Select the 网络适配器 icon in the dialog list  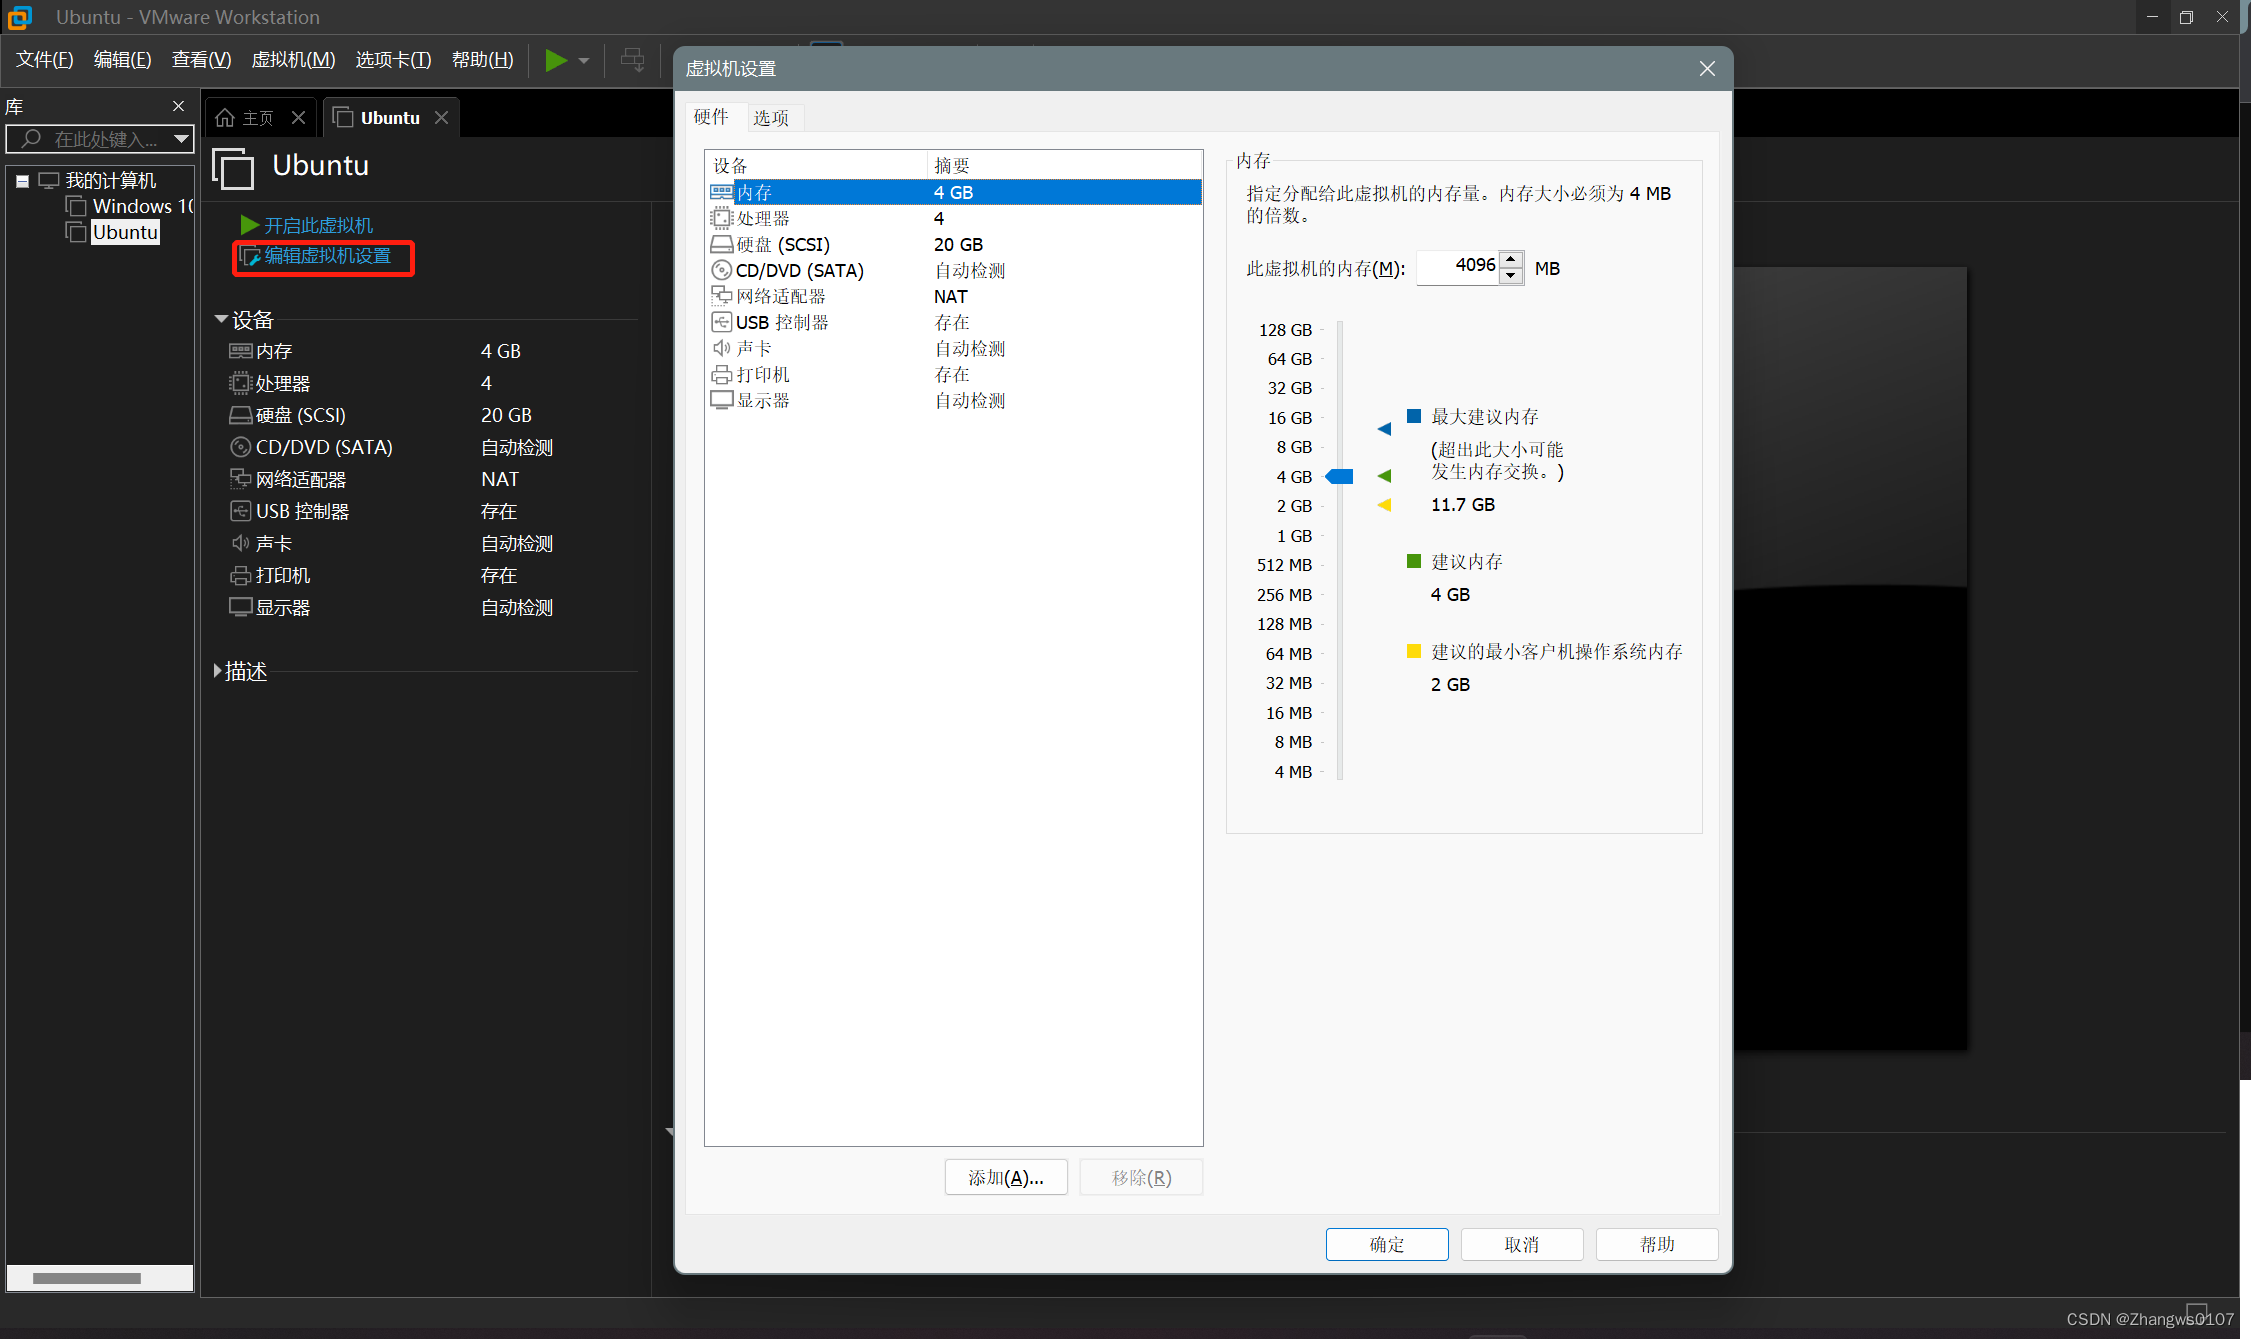(721, 296)
